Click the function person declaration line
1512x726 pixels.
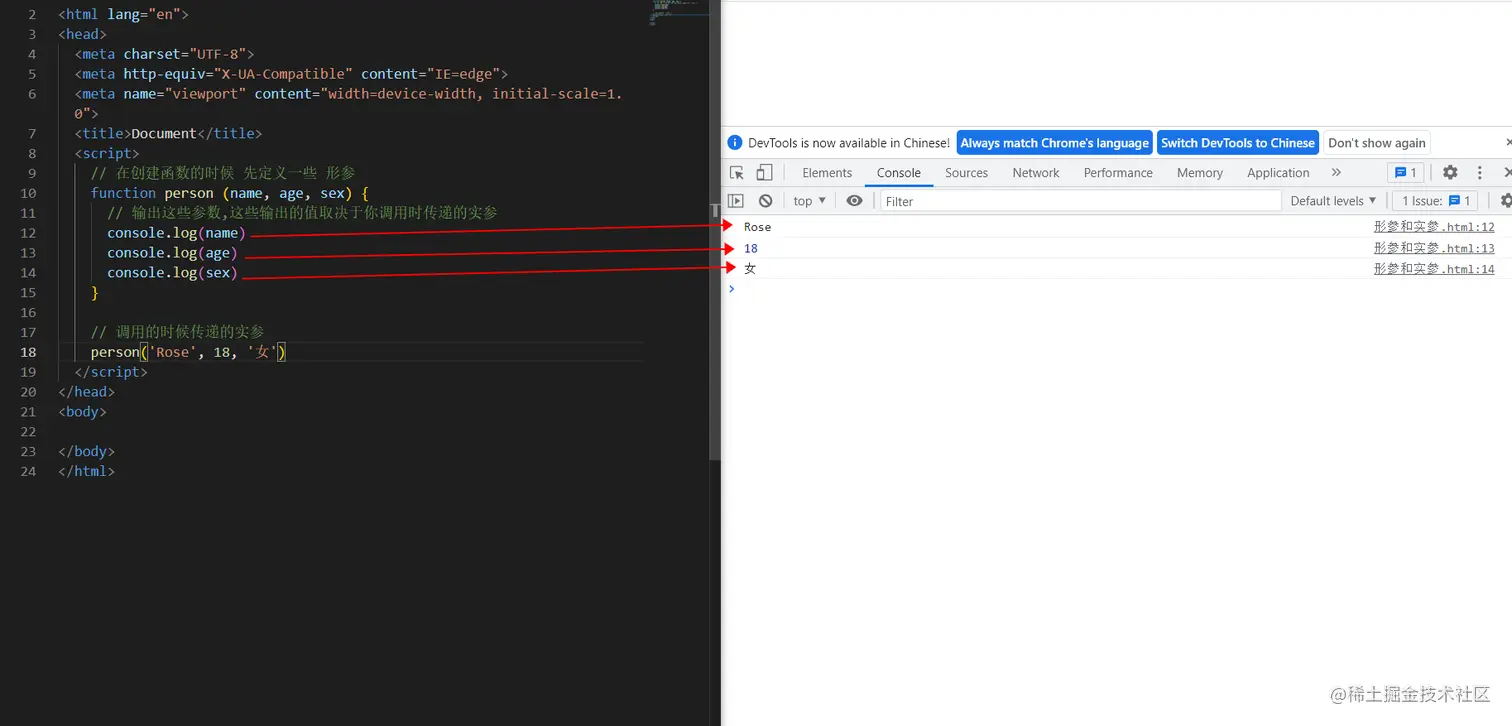[230, 193]
